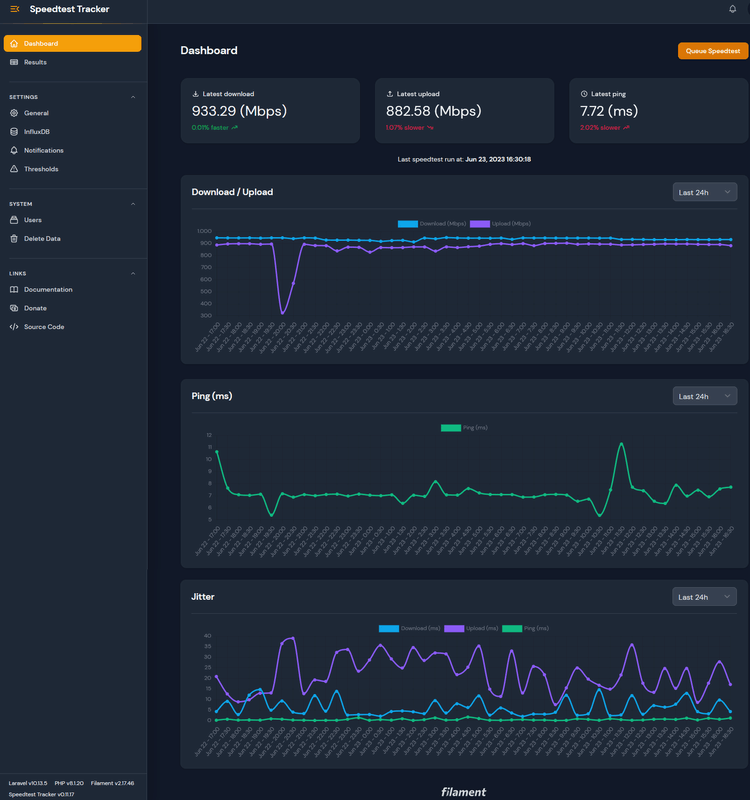Viewport: 750px width, 800px height.
Task: Open the Documentation link
Action: 48,290
